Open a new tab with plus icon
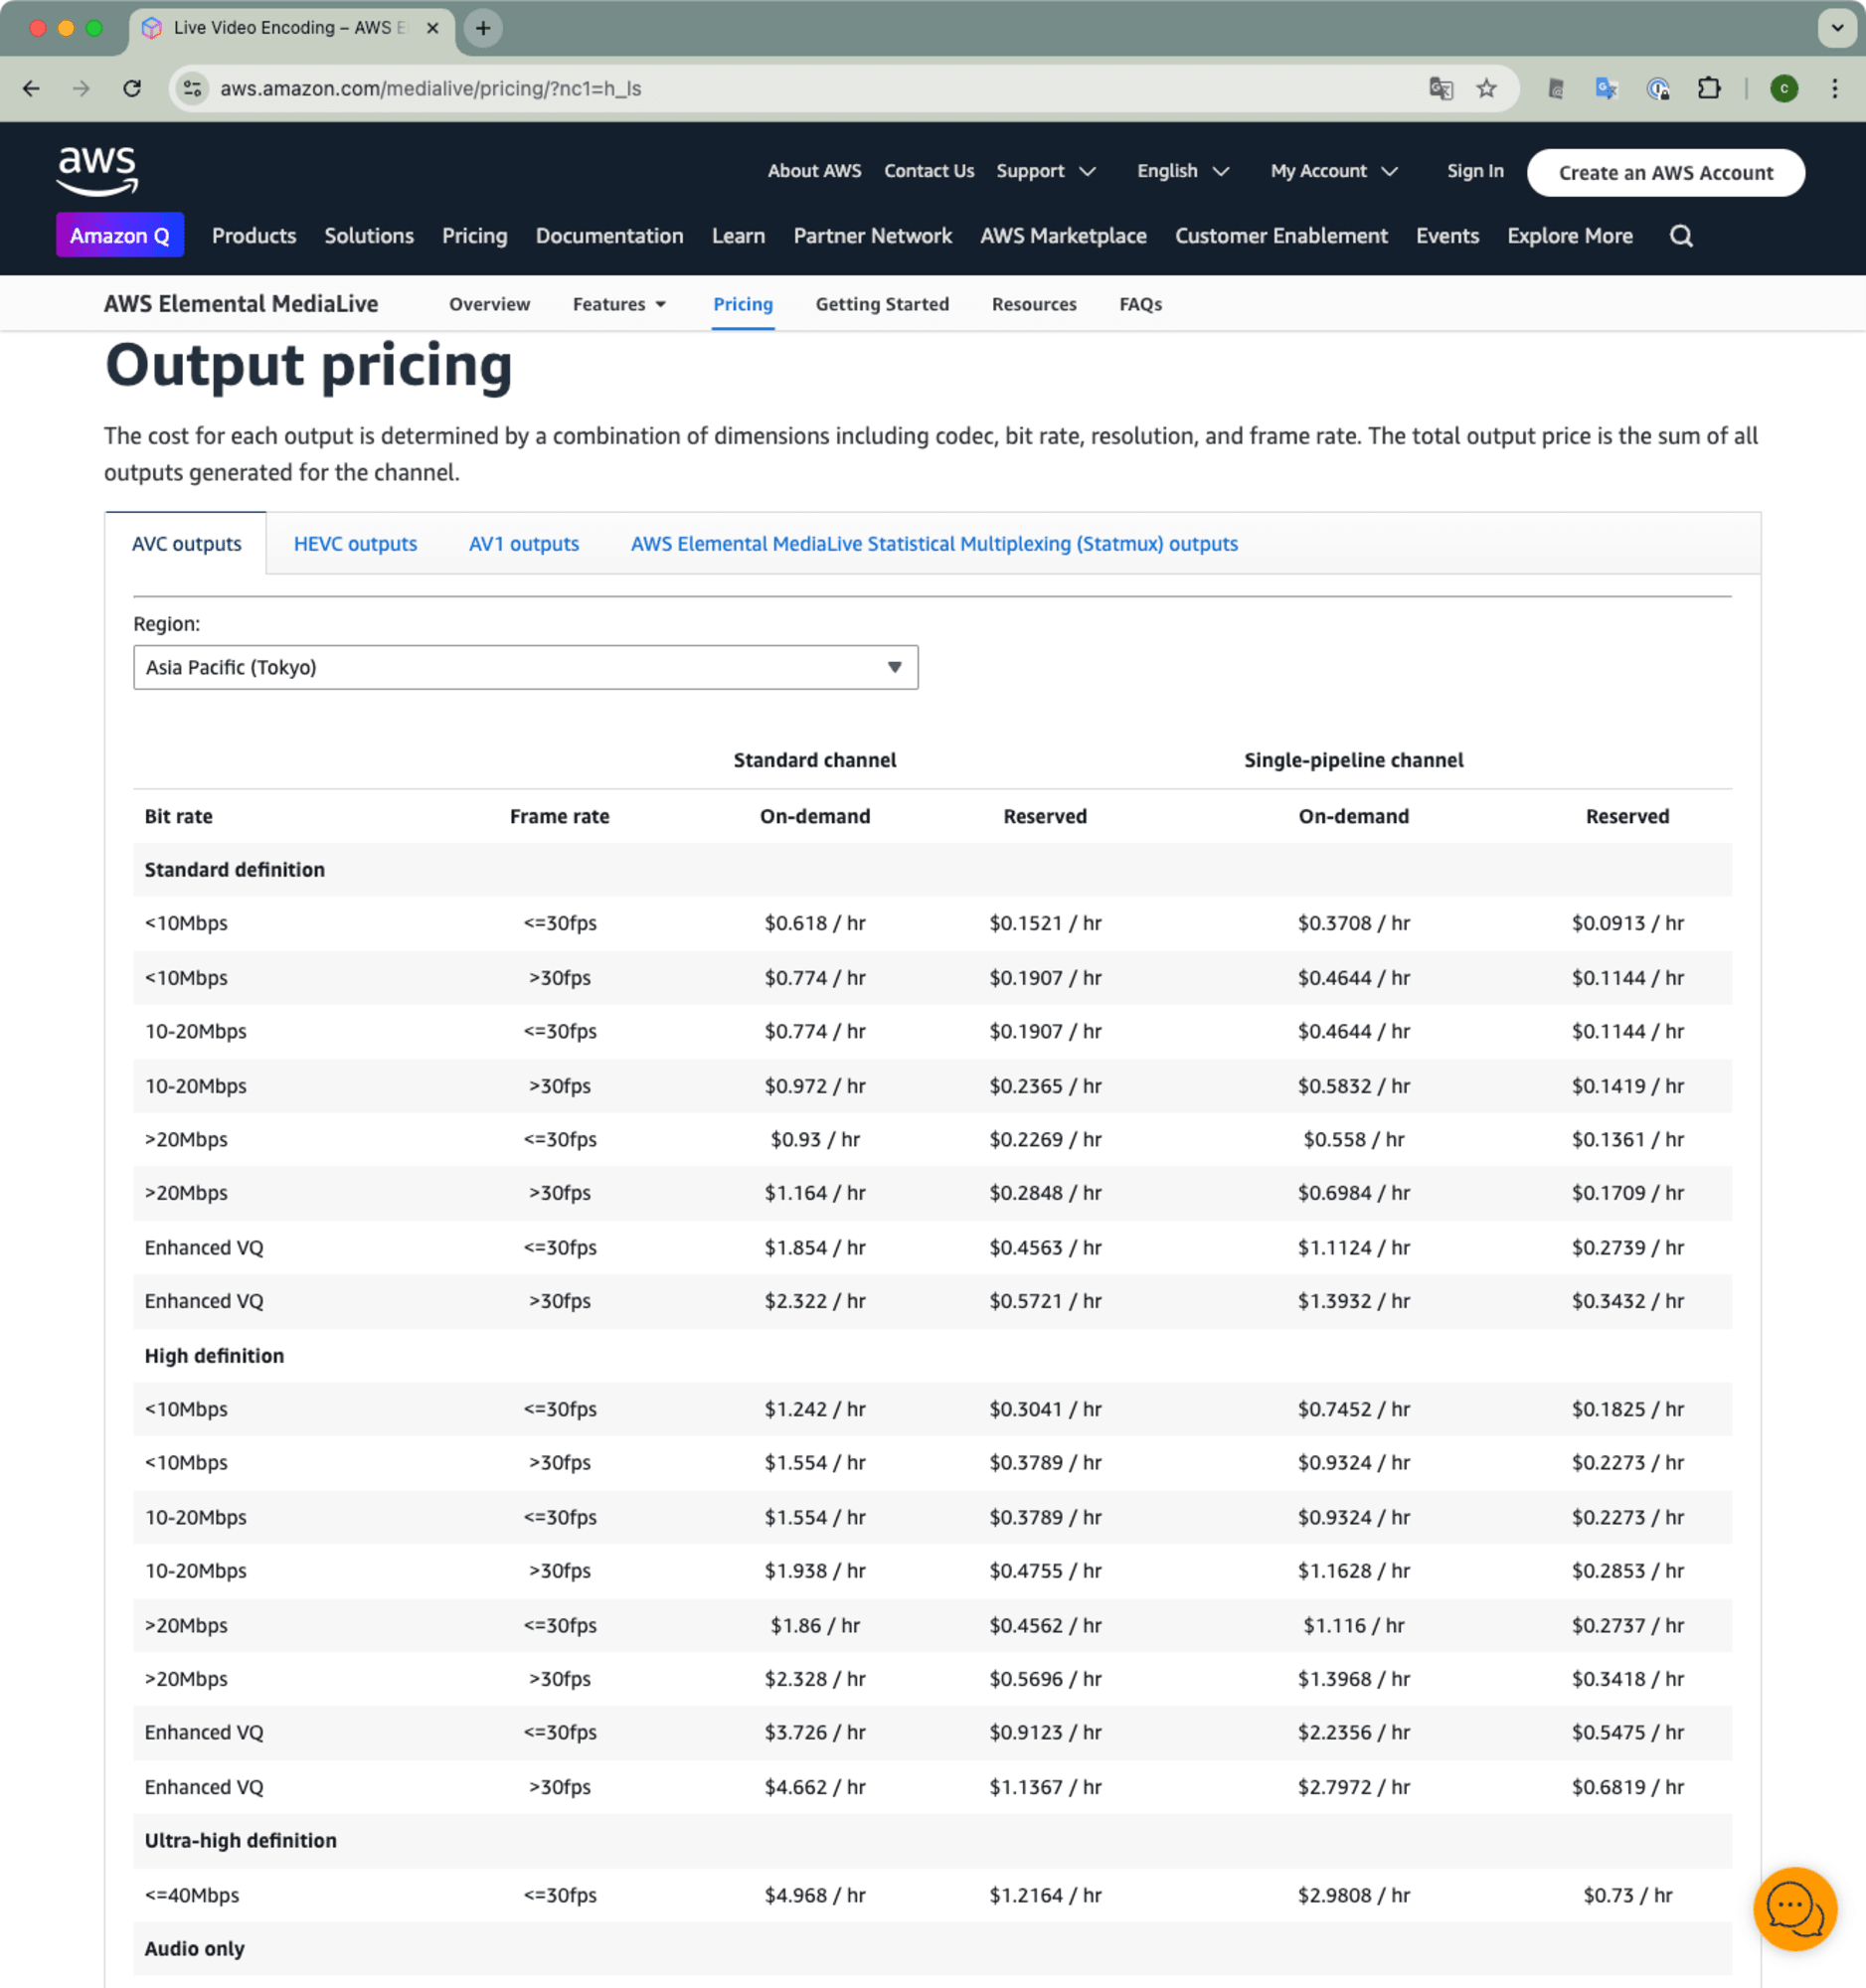The image size is (1866, 1988). tap(483, 28)
